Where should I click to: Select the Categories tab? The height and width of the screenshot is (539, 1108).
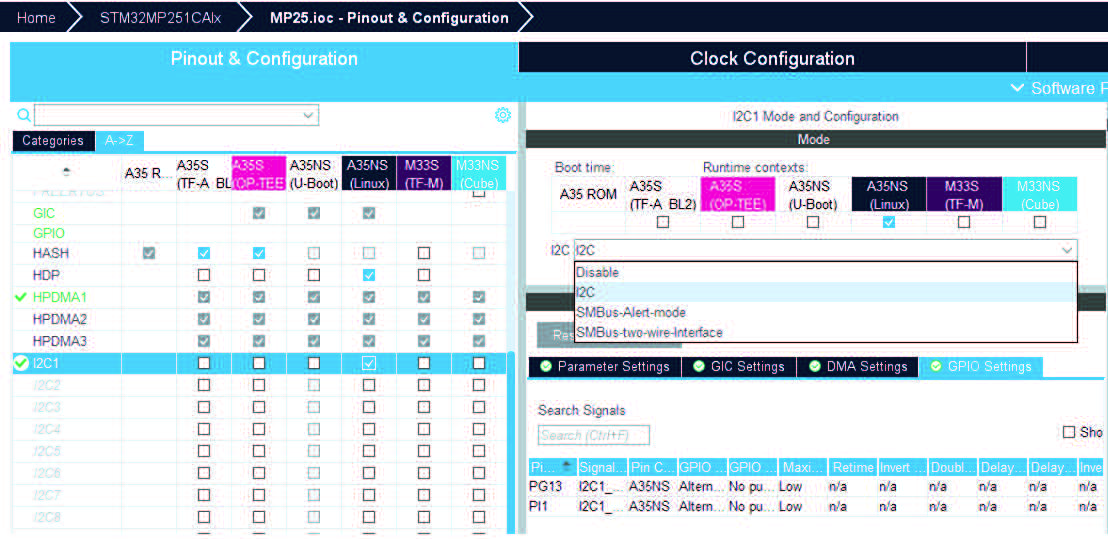(x=53, y=141)
